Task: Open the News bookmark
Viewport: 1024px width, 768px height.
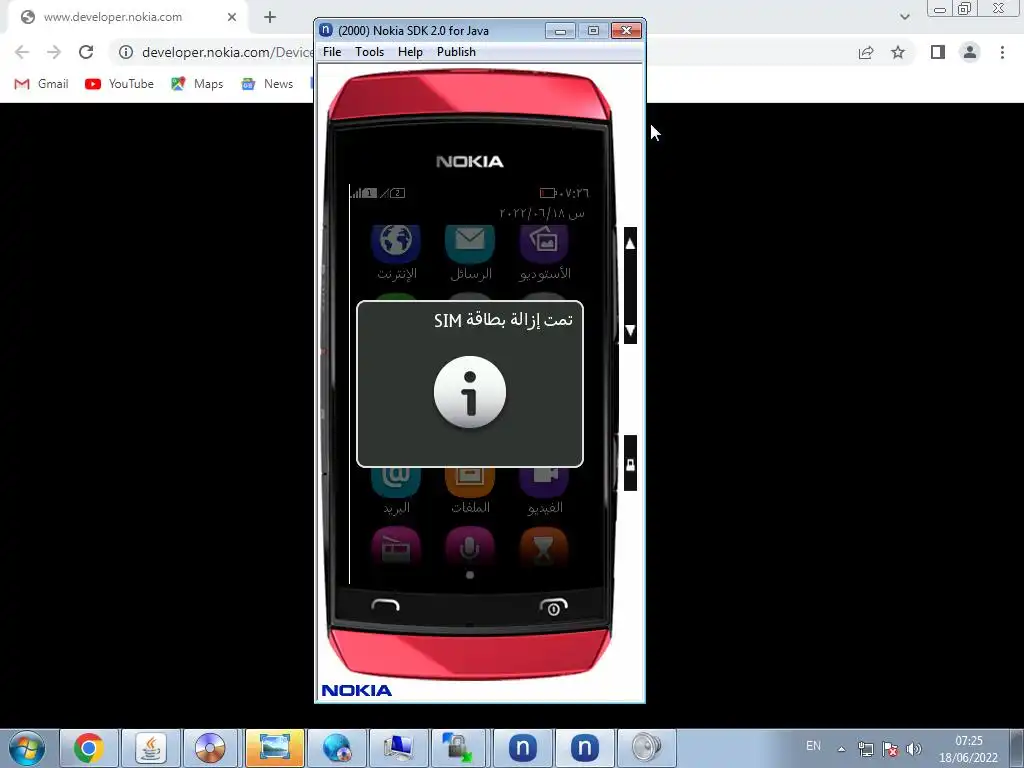Action: pyautogui.click(x=267, y=84)
